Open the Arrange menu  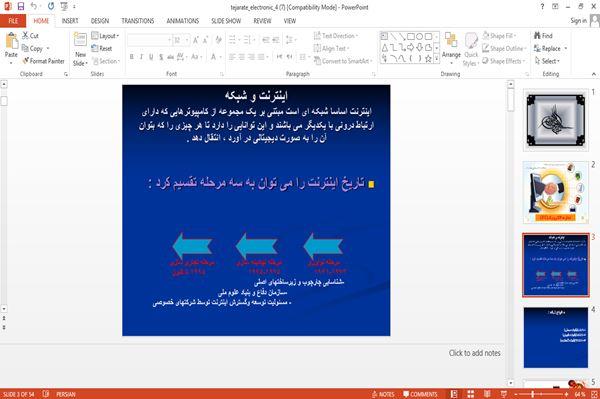[451, 49]
